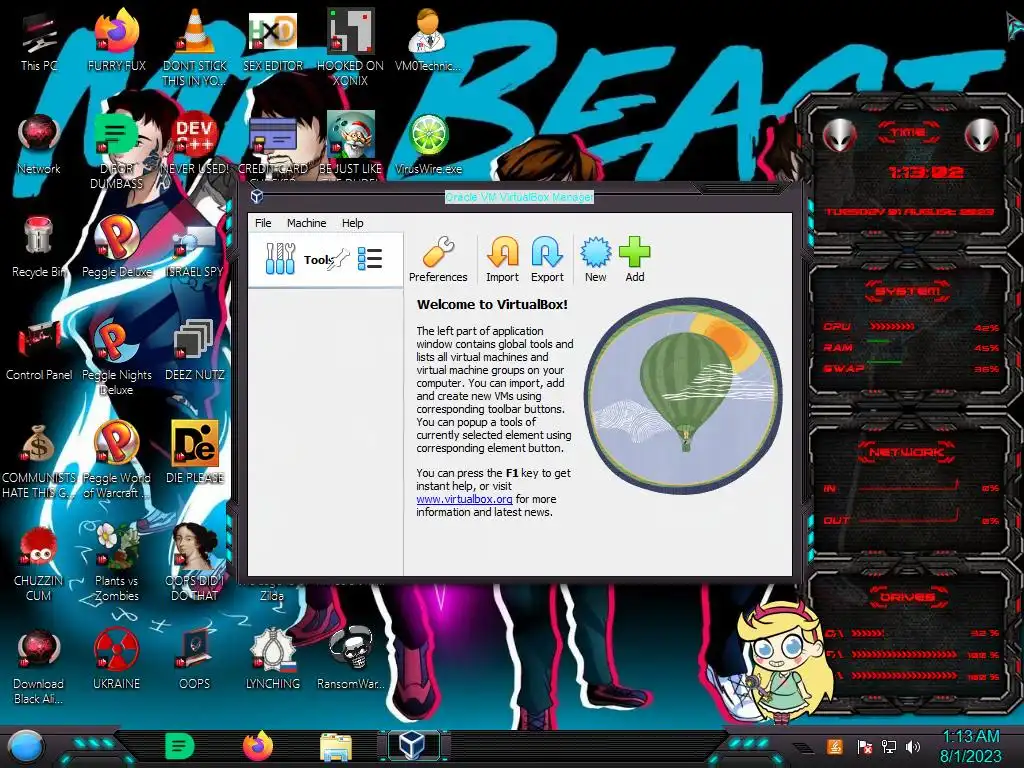Select the Peggle World of Warcraft shortcut
The image size is (1024, 768).
pyautogui.click(x=117, y=460)
